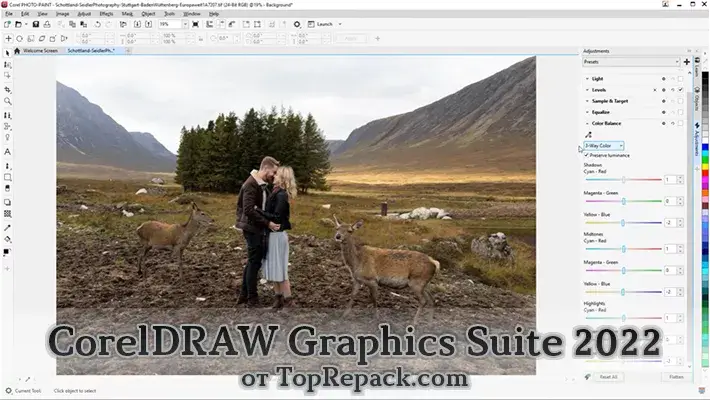
Task: Click the zoom level input field
Action: click(170, 24)
